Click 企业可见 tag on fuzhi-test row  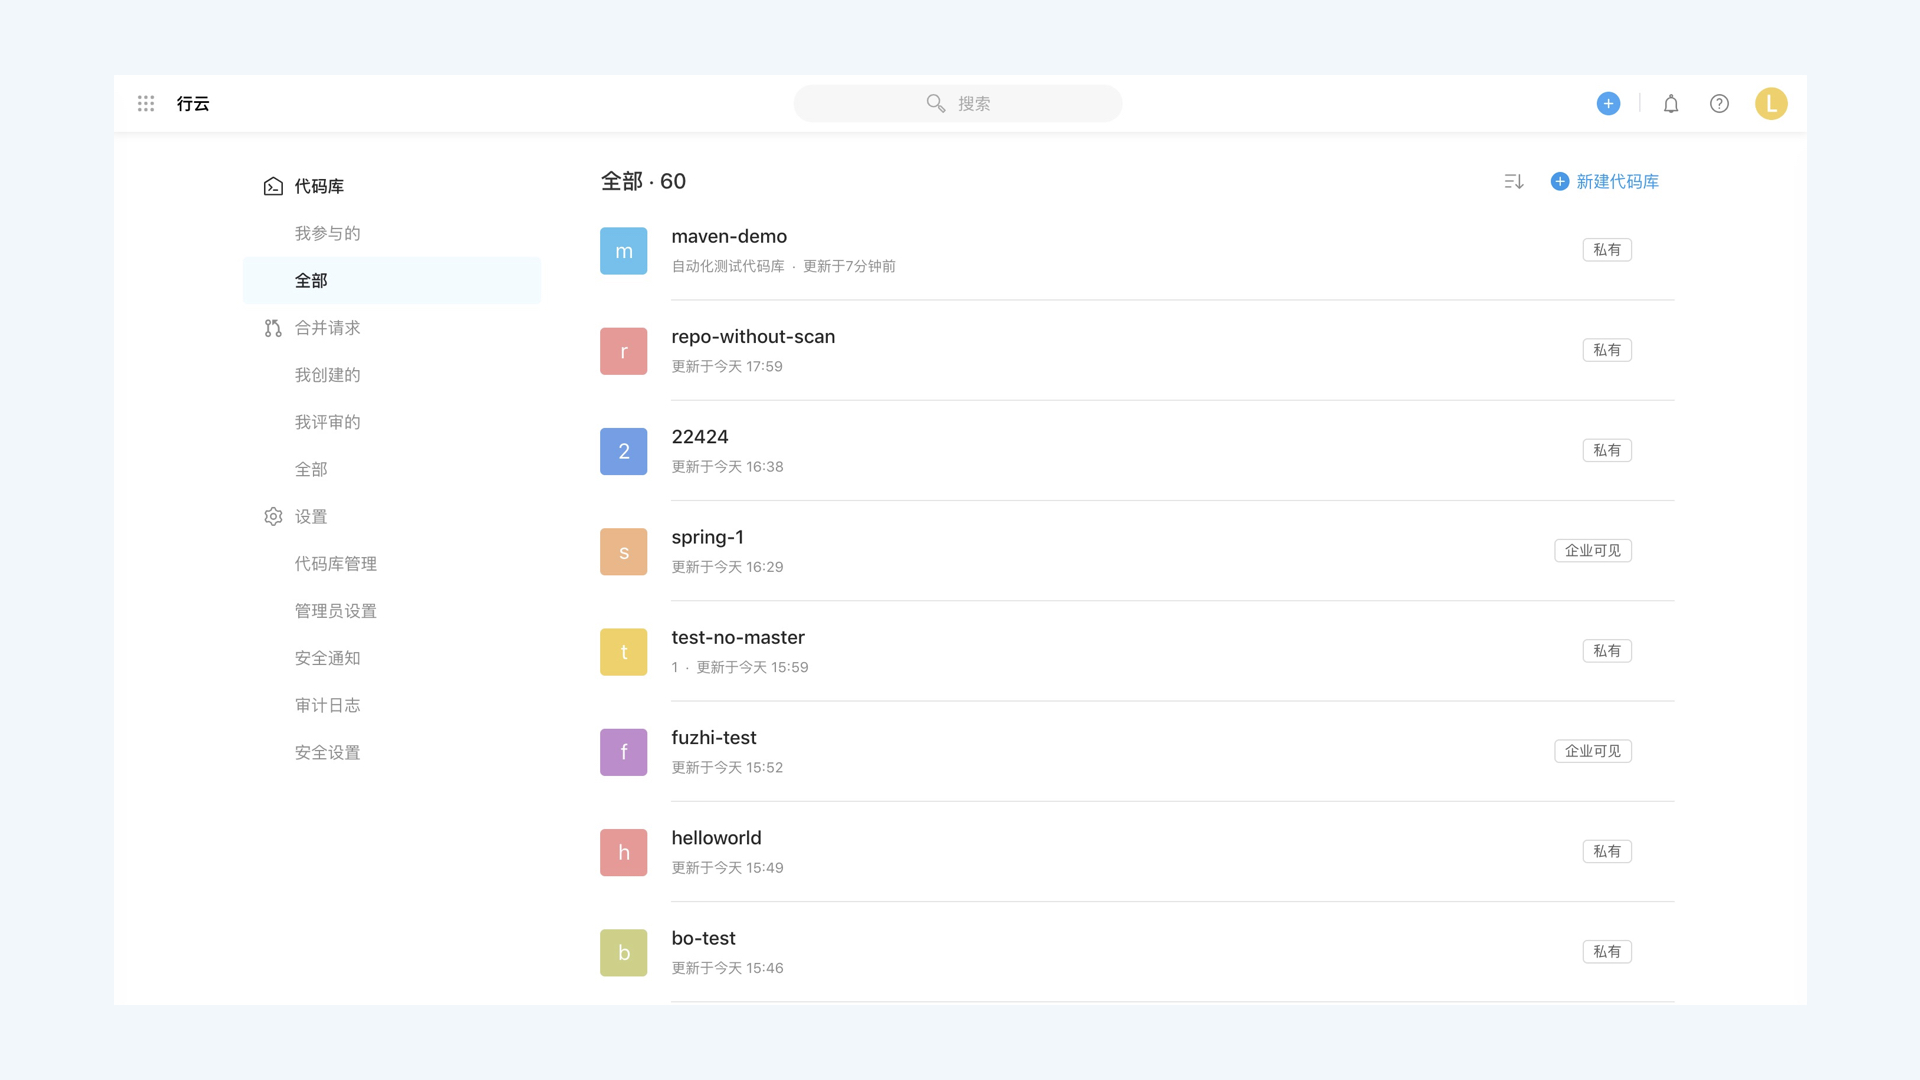pyautogui.click(x=1593, y=751)
